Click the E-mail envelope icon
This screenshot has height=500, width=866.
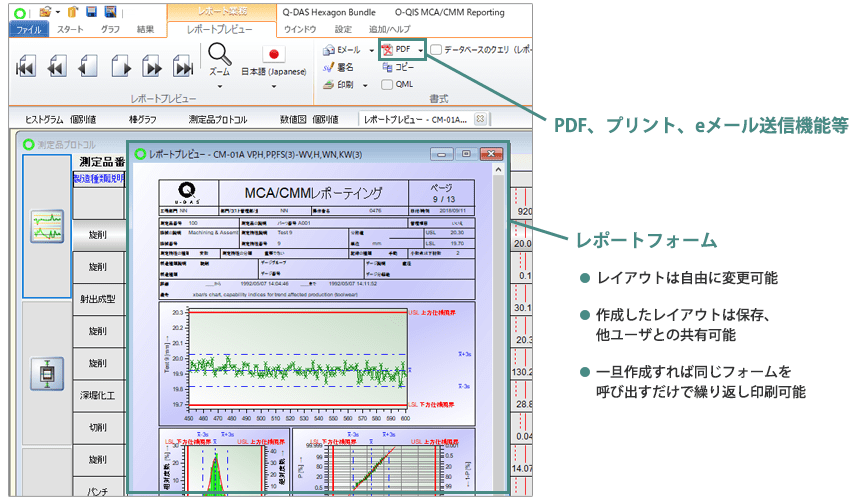tap(329, 50)
